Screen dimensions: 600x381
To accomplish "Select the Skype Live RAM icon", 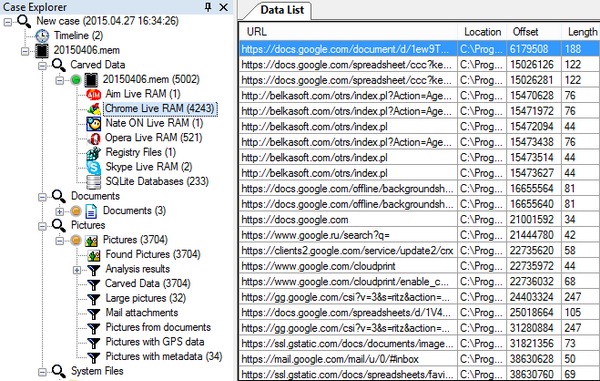I will coord(93,167).
